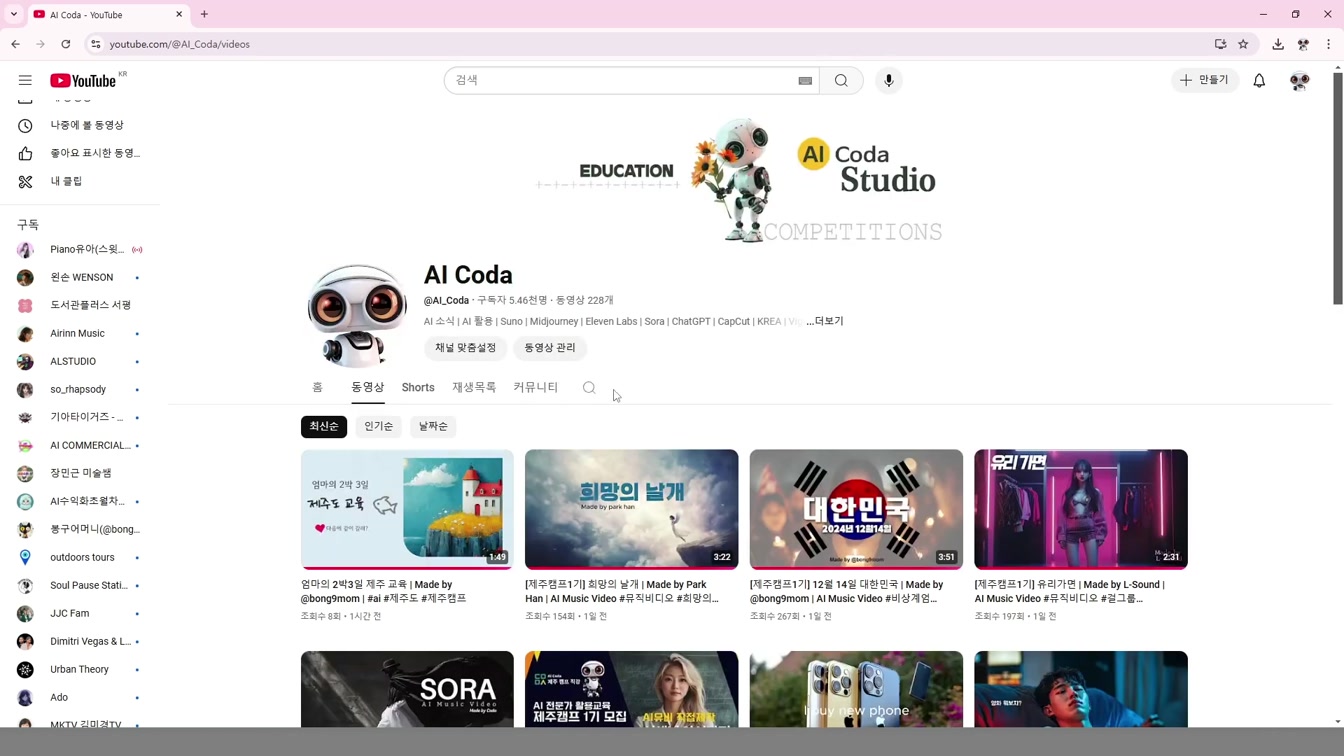Image resolution: width=1344 pixels, height=756 pixels.
Task: Click the browser reload button
Action: click(x=66, y=44)
